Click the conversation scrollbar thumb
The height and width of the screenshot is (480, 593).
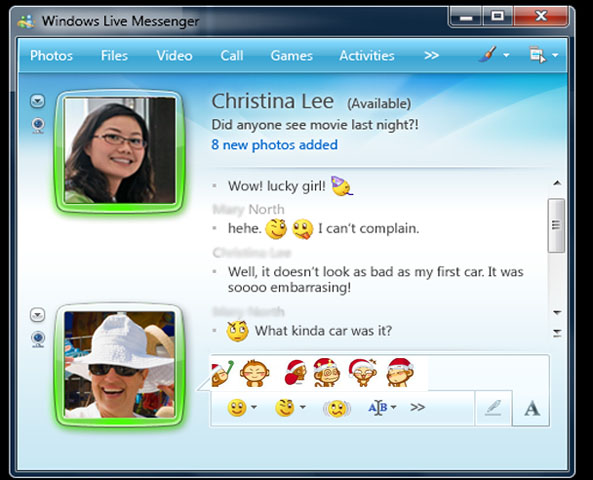click(x=556, y=225)
